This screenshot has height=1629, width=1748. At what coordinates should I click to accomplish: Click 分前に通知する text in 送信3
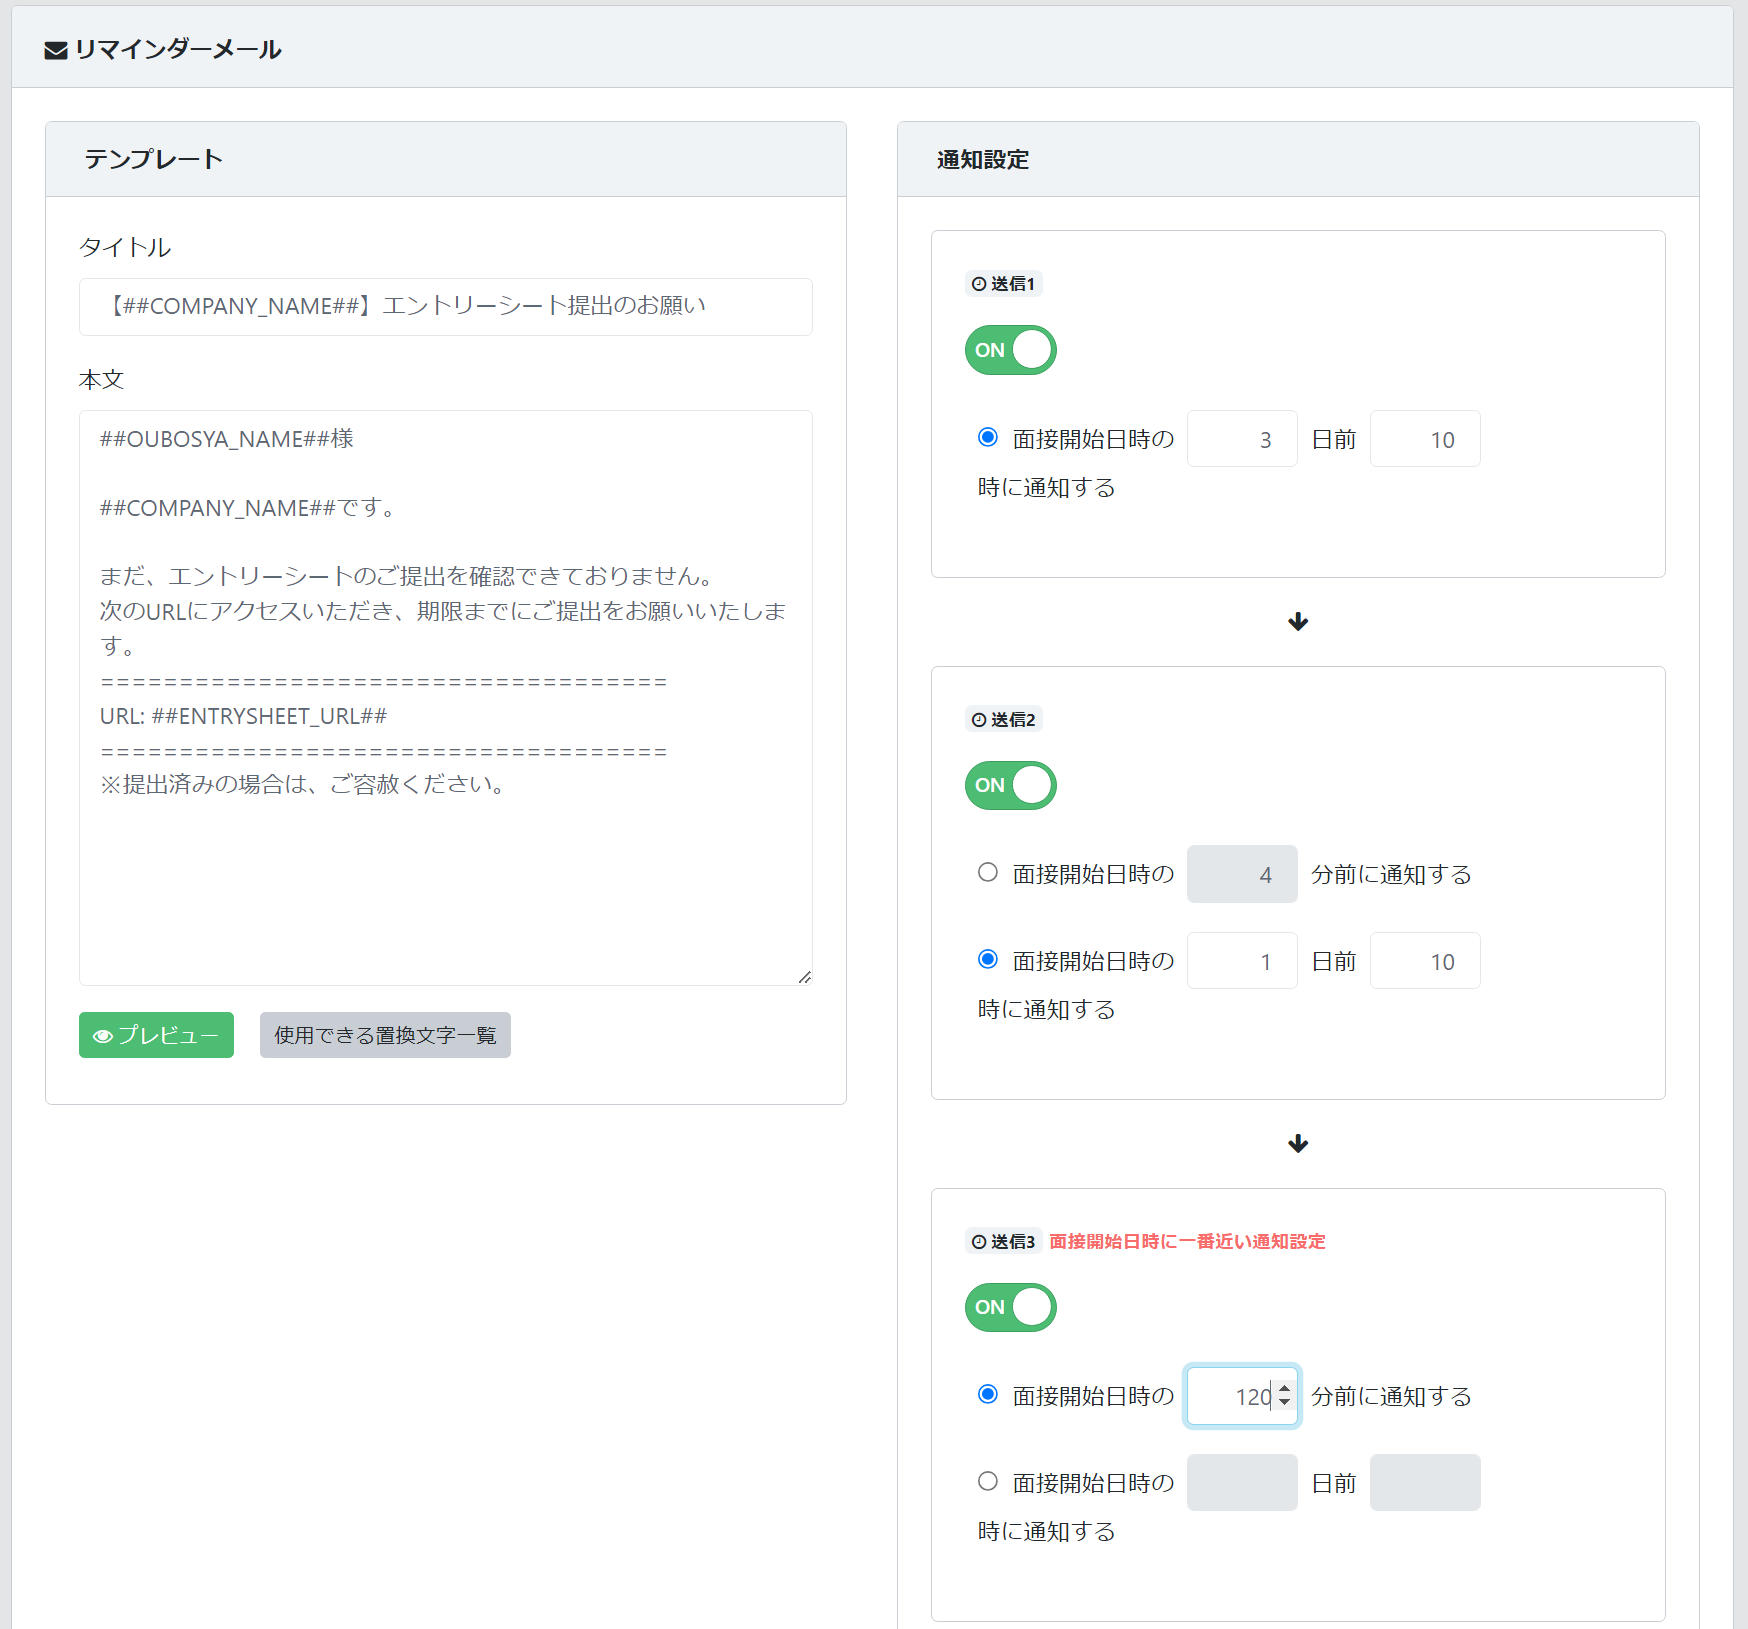(1391, 1397)
